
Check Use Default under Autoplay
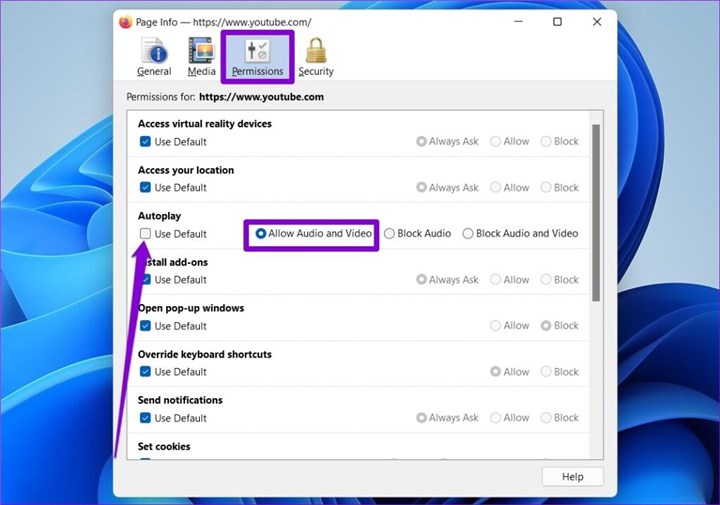click(145, 234)
